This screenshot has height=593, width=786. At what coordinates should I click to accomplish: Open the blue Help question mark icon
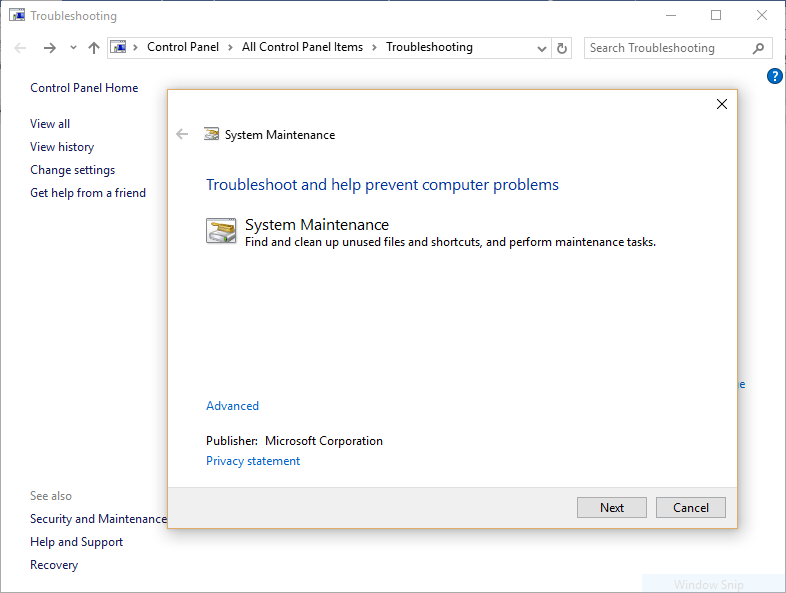pyautogui.click(x=774, y=76)
